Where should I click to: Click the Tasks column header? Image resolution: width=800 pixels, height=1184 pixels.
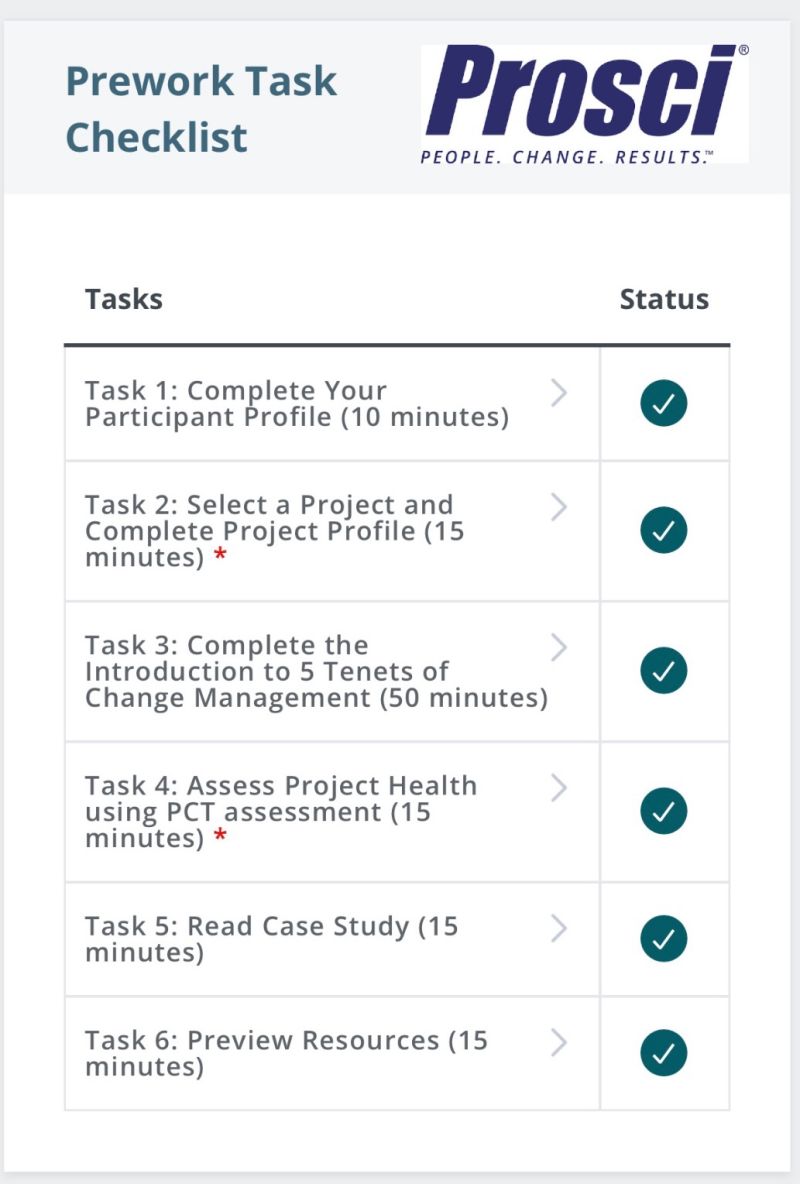[x=124, y=299]
